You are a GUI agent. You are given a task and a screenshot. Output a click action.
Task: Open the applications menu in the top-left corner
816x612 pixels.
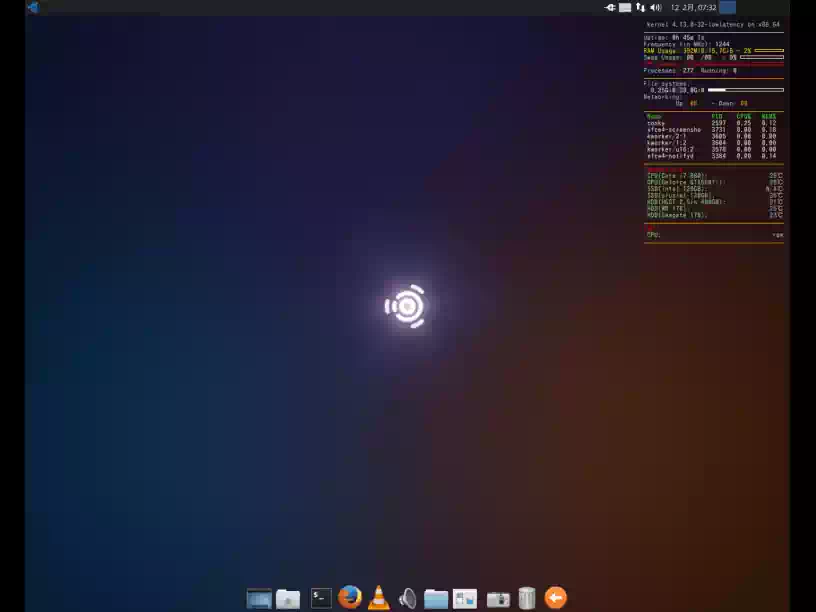coord(33,7)
